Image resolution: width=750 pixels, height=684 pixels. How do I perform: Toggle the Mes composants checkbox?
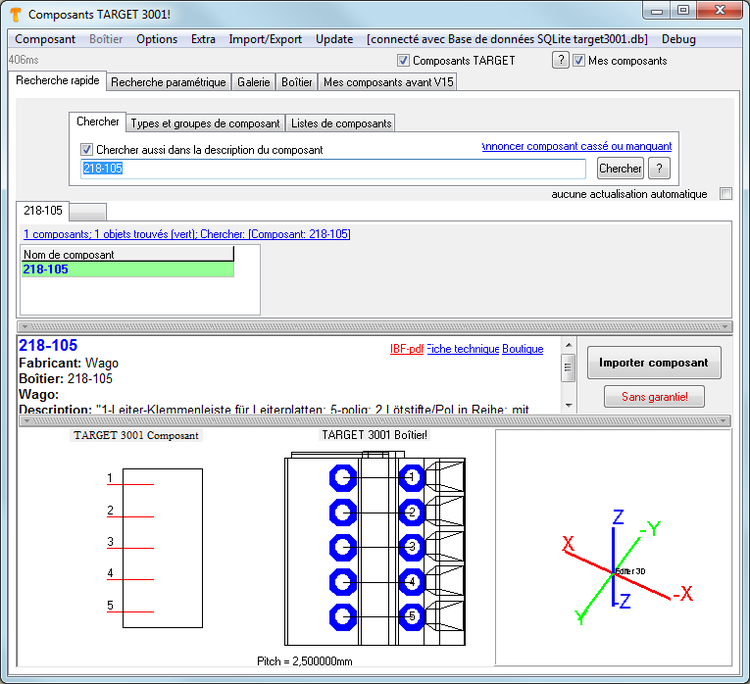[x=579, y=60]
